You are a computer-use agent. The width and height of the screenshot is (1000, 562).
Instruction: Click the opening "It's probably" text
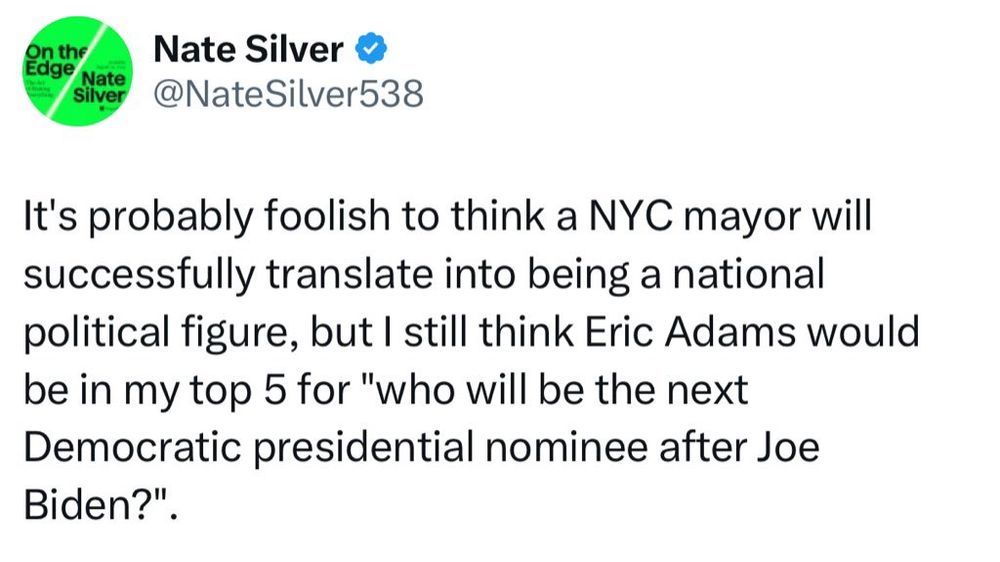click(138, 217)
